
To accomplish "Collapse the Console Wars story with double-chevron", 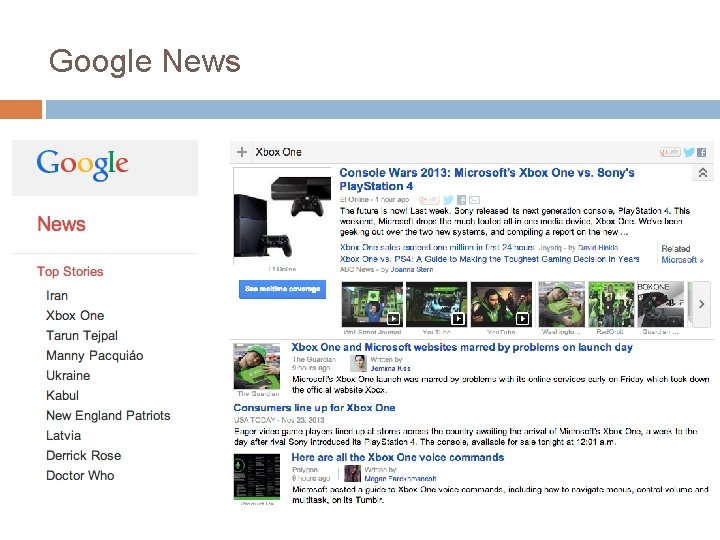I will pos(703,173).
